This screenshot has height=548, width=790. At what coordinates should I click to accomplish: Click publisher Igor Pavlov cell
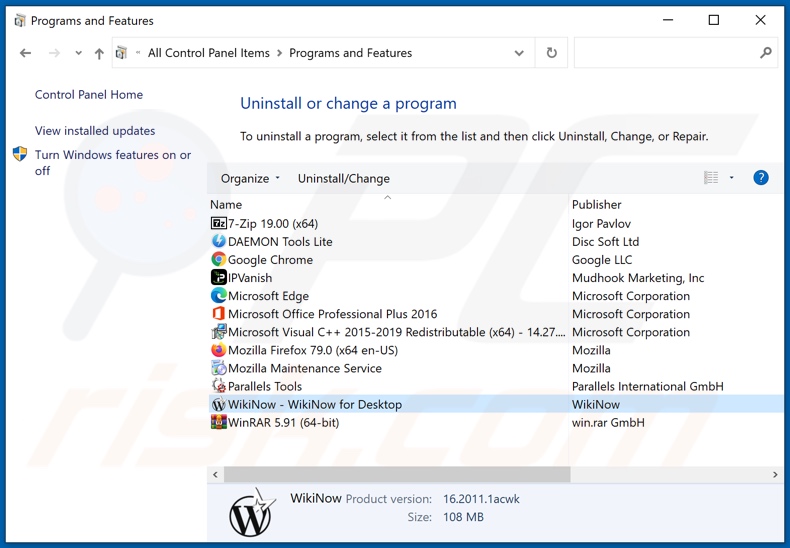[602, 224]
